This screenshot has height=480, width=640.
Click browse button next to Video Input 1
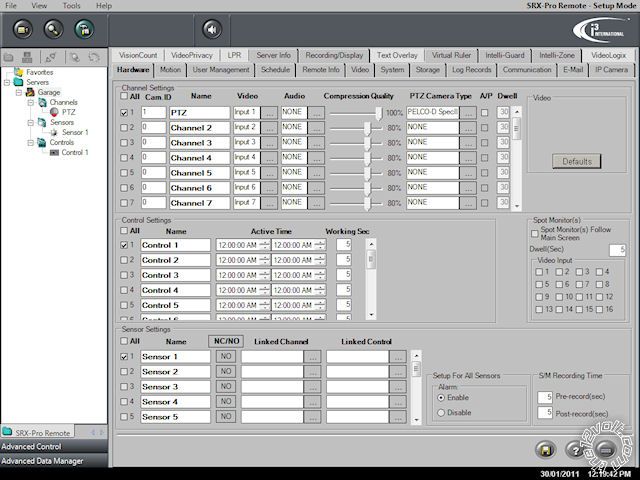270,113
